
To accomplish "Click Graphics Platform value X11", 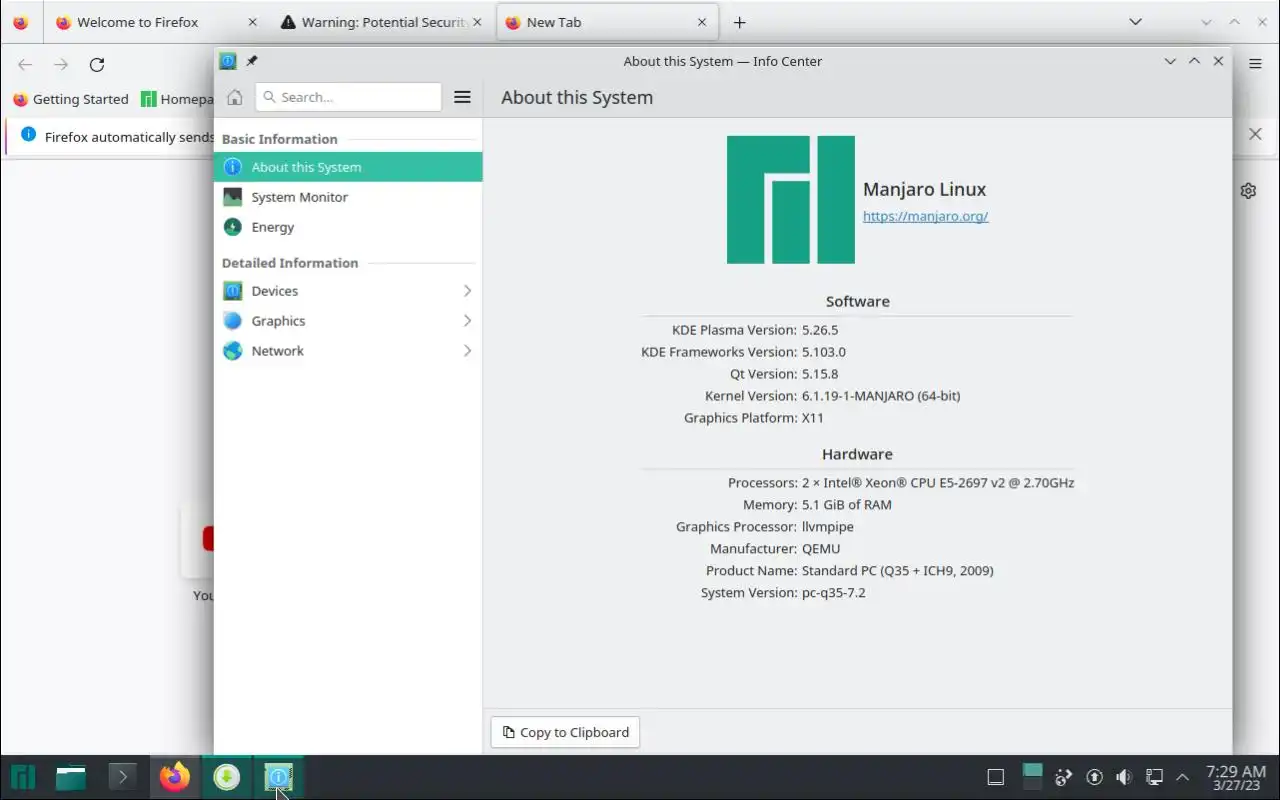I will coord(813,418).
